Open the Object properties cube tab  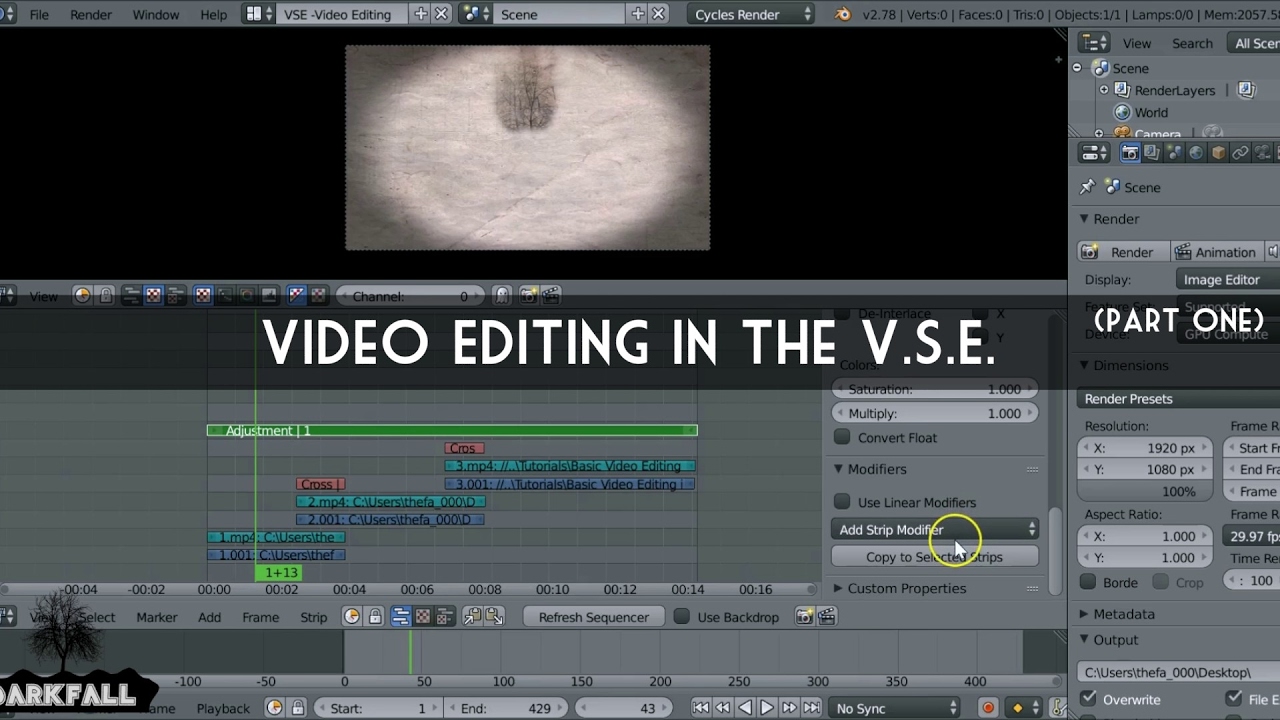pyautogui.click(x=1218, y=153)
